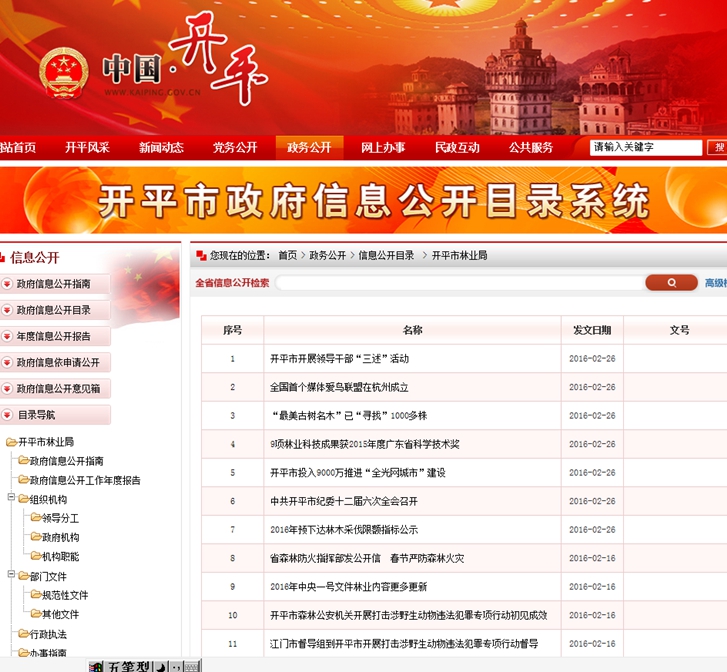The width and height of the screenshot is (727, 672).
Task: Go to 网上办事 in navigation bar
Action: pos(383,147)
